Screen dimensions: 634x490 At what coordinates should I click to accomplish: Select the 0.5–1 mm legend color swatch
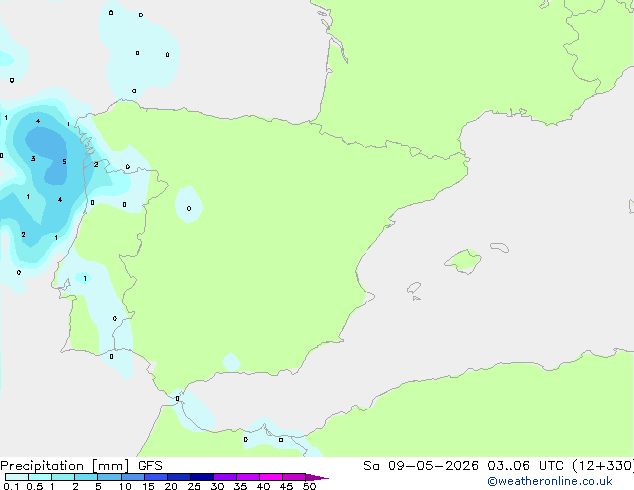40,477
